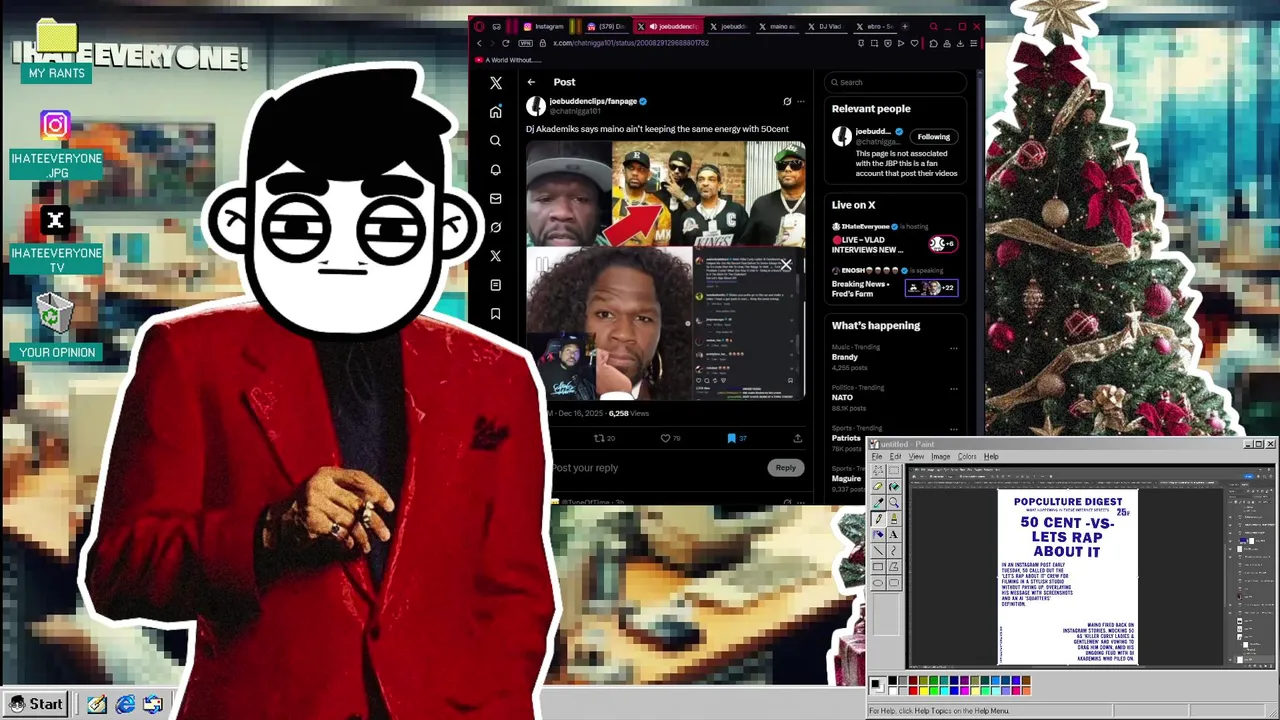The image size is (1280, 720).
Task: Open the Help menu in Paint
Action: (991, 457)
